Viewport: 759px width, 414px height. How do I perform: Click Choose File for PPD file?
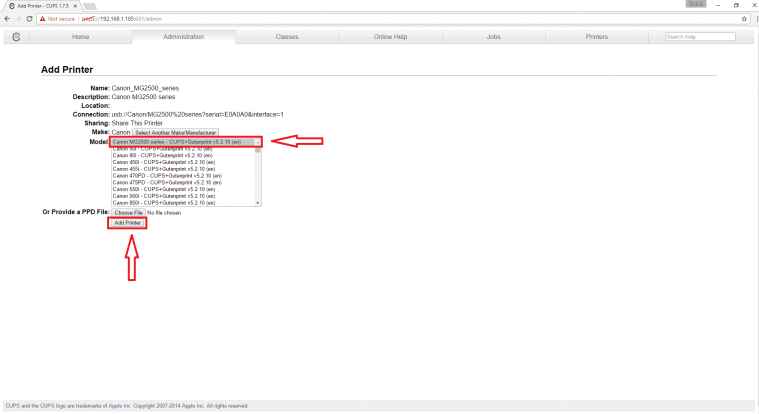coord(128,213)
